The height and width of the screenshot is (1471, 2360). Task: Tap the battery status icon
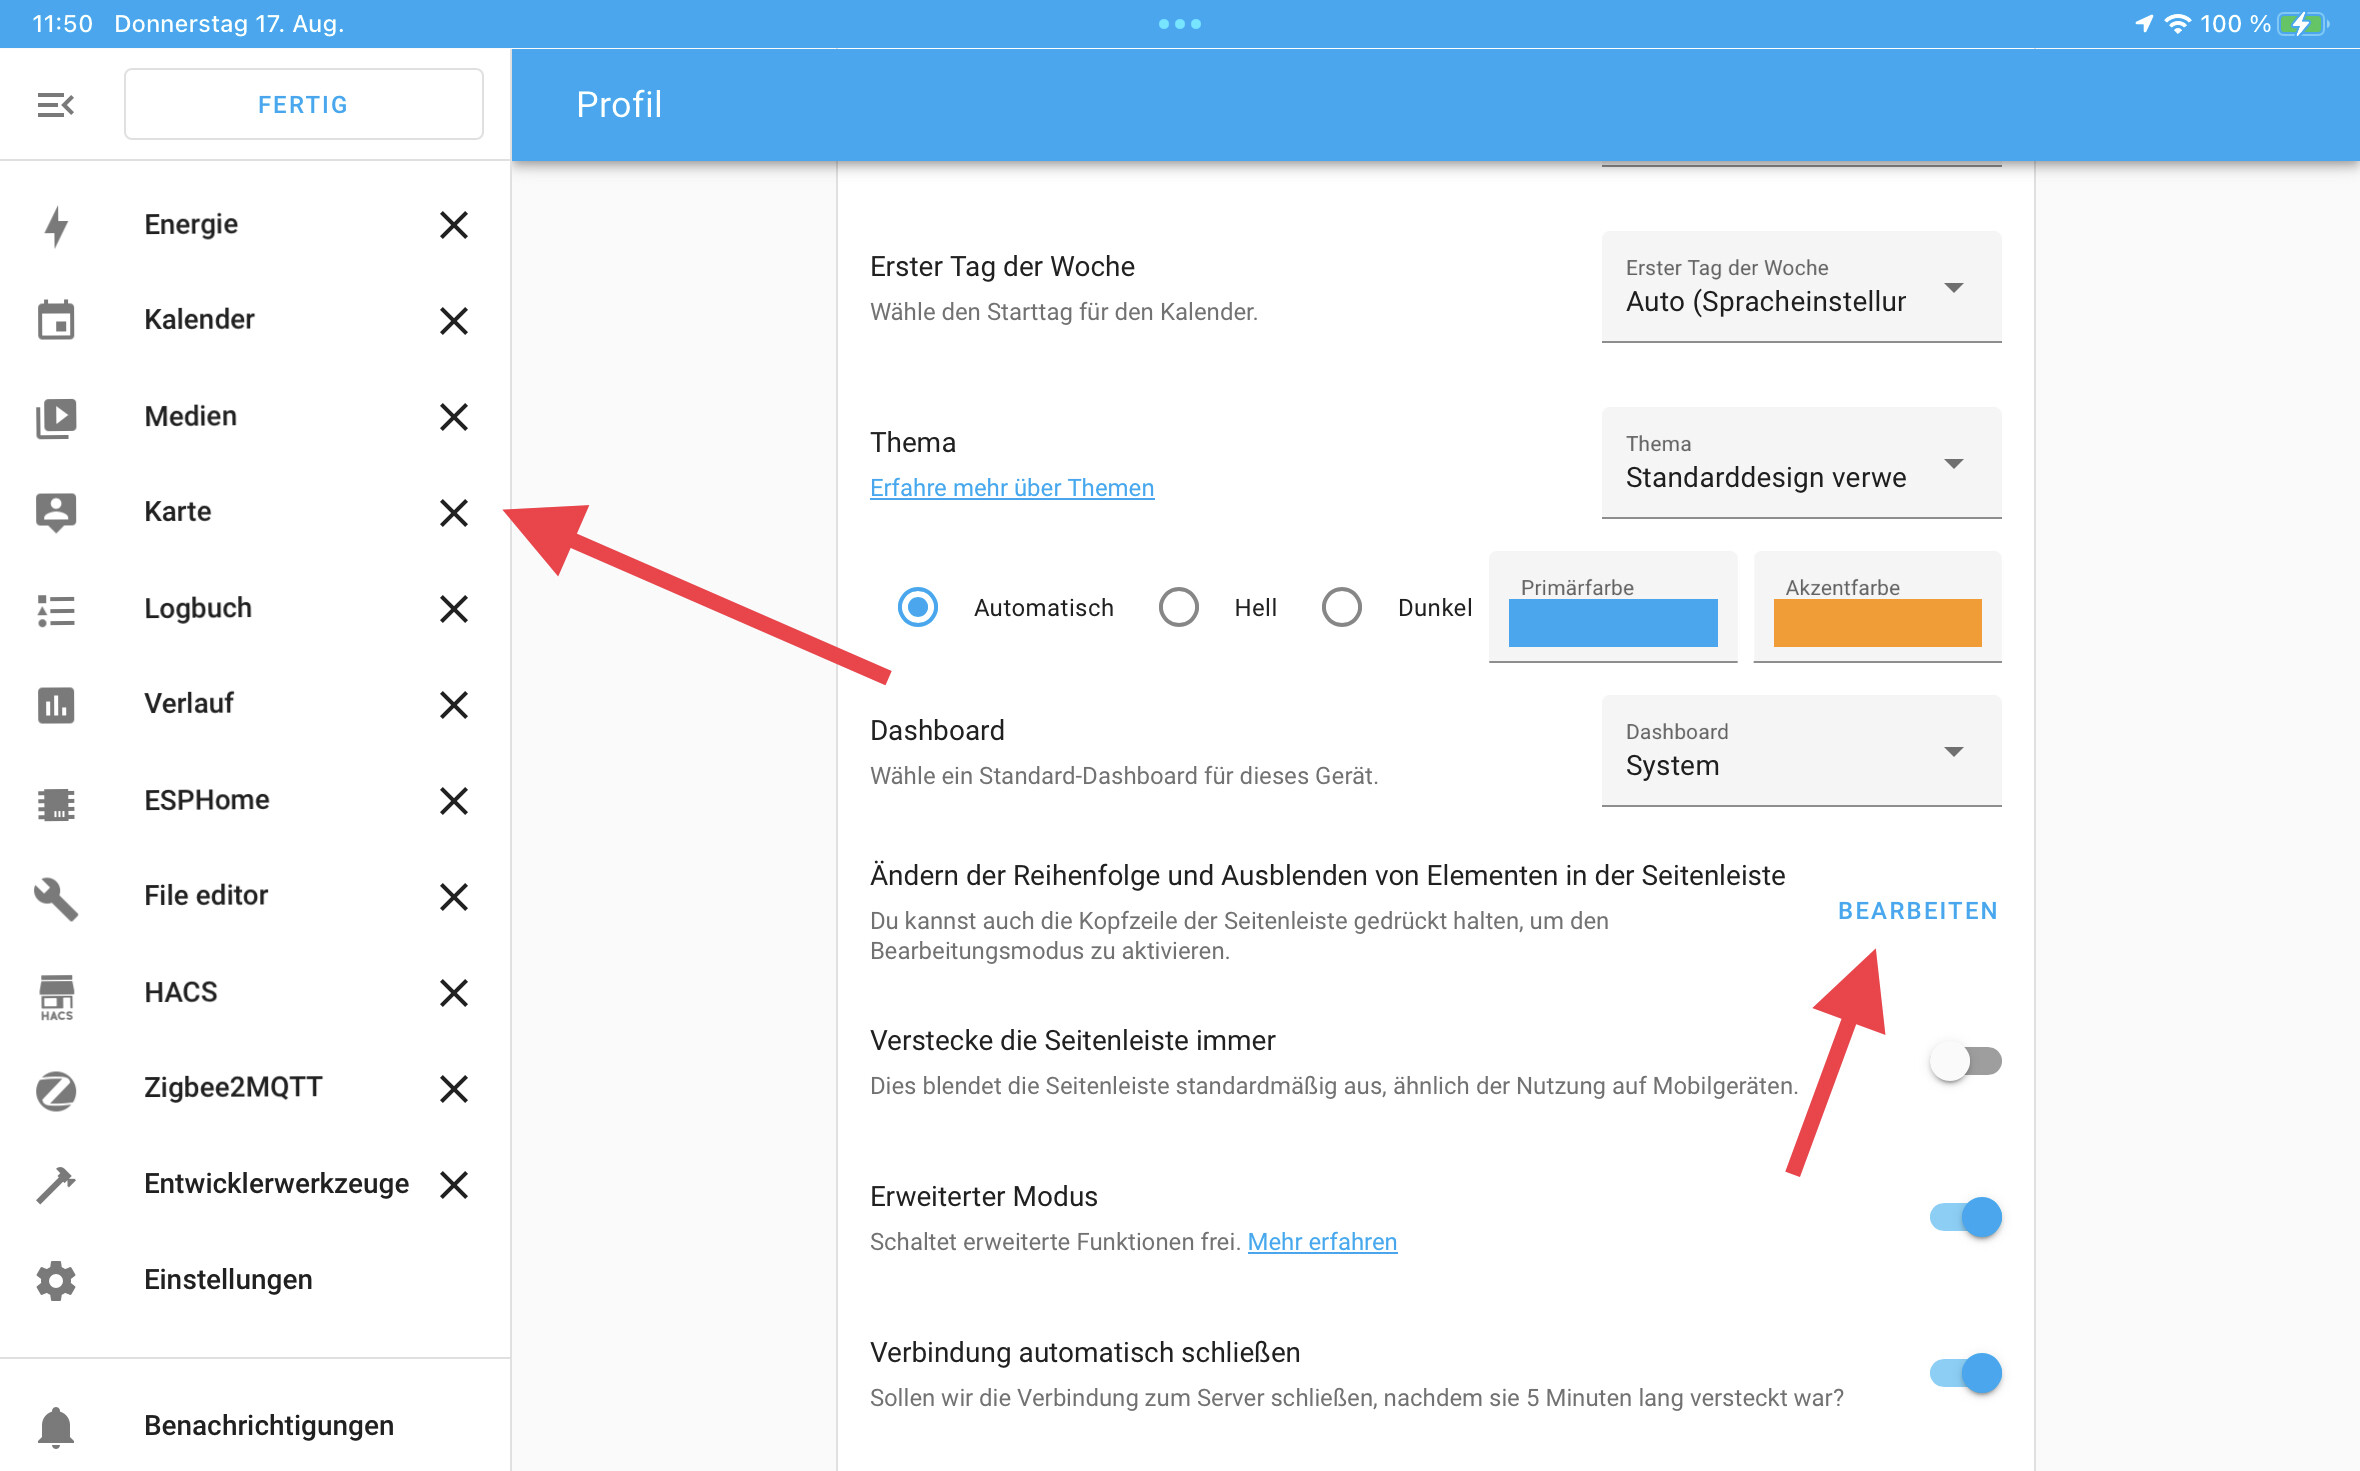[x=2303, y=24]
